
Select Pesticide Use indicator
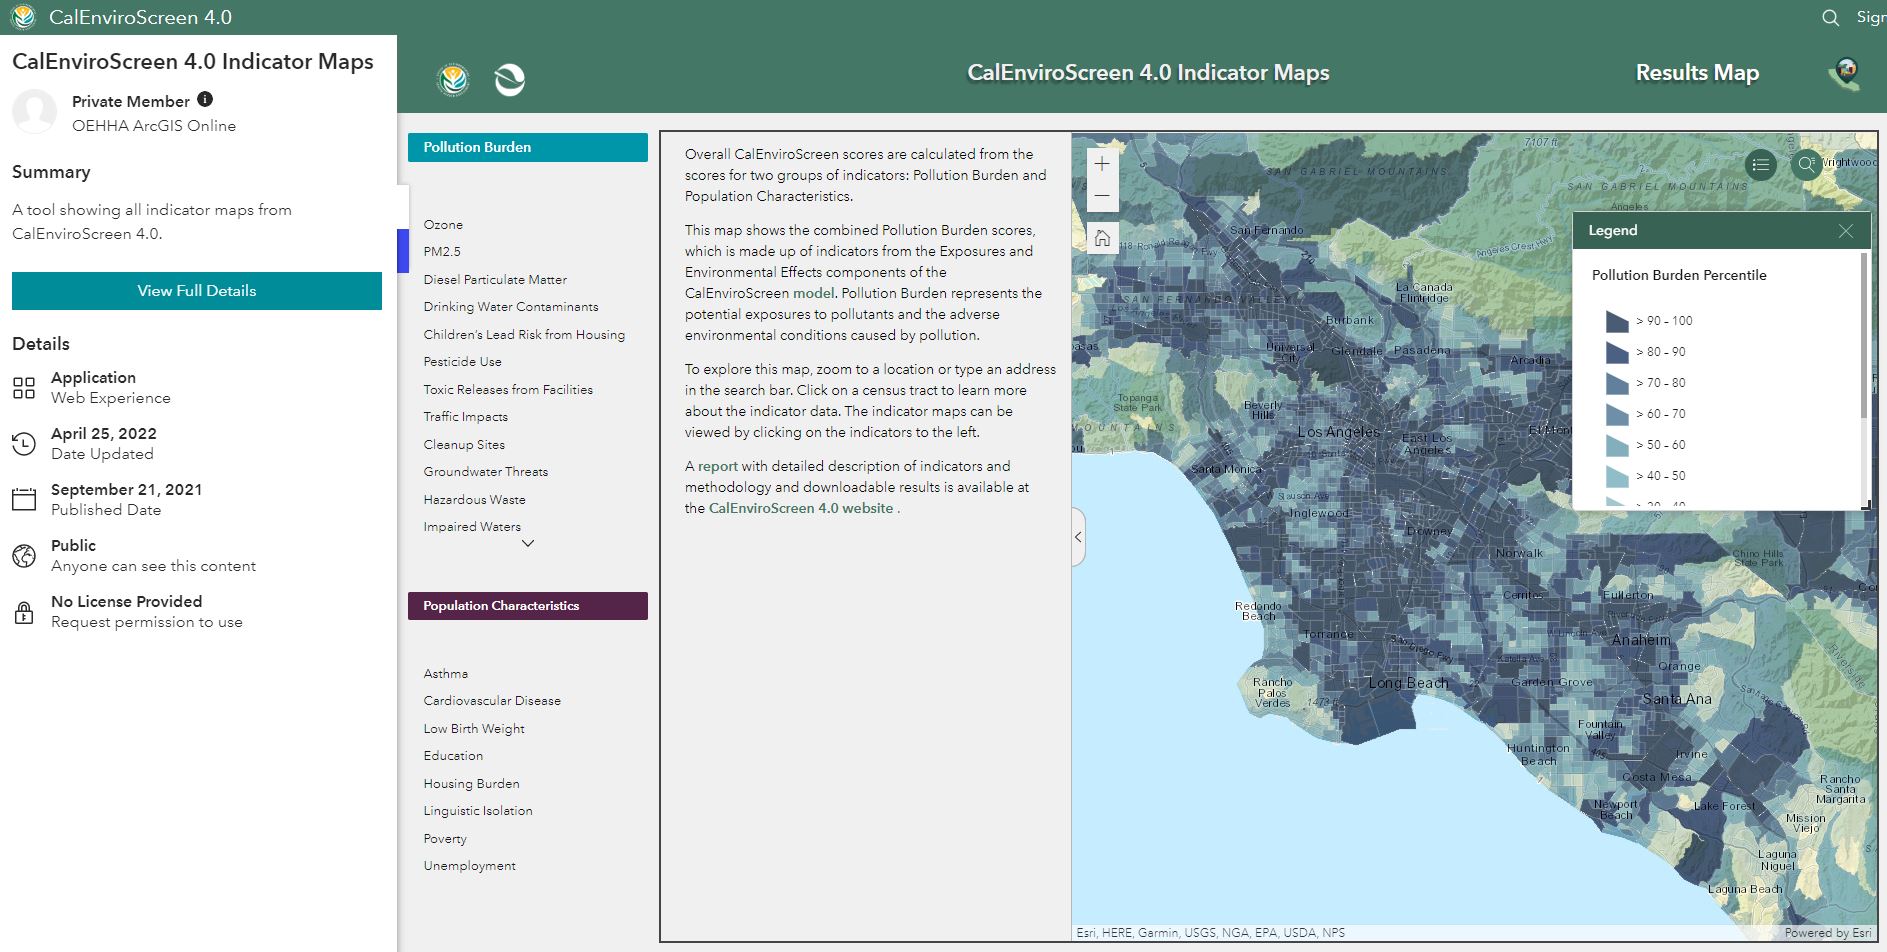pyautogui.click(x=463, y=362)
